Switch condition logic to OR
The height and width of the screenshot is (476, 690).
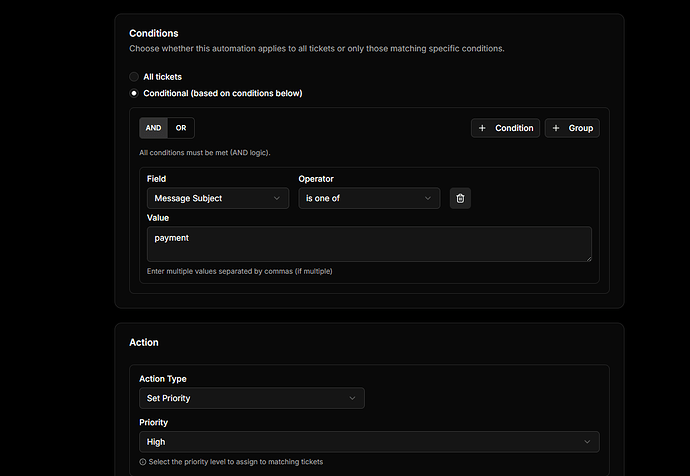pos(181,128)
